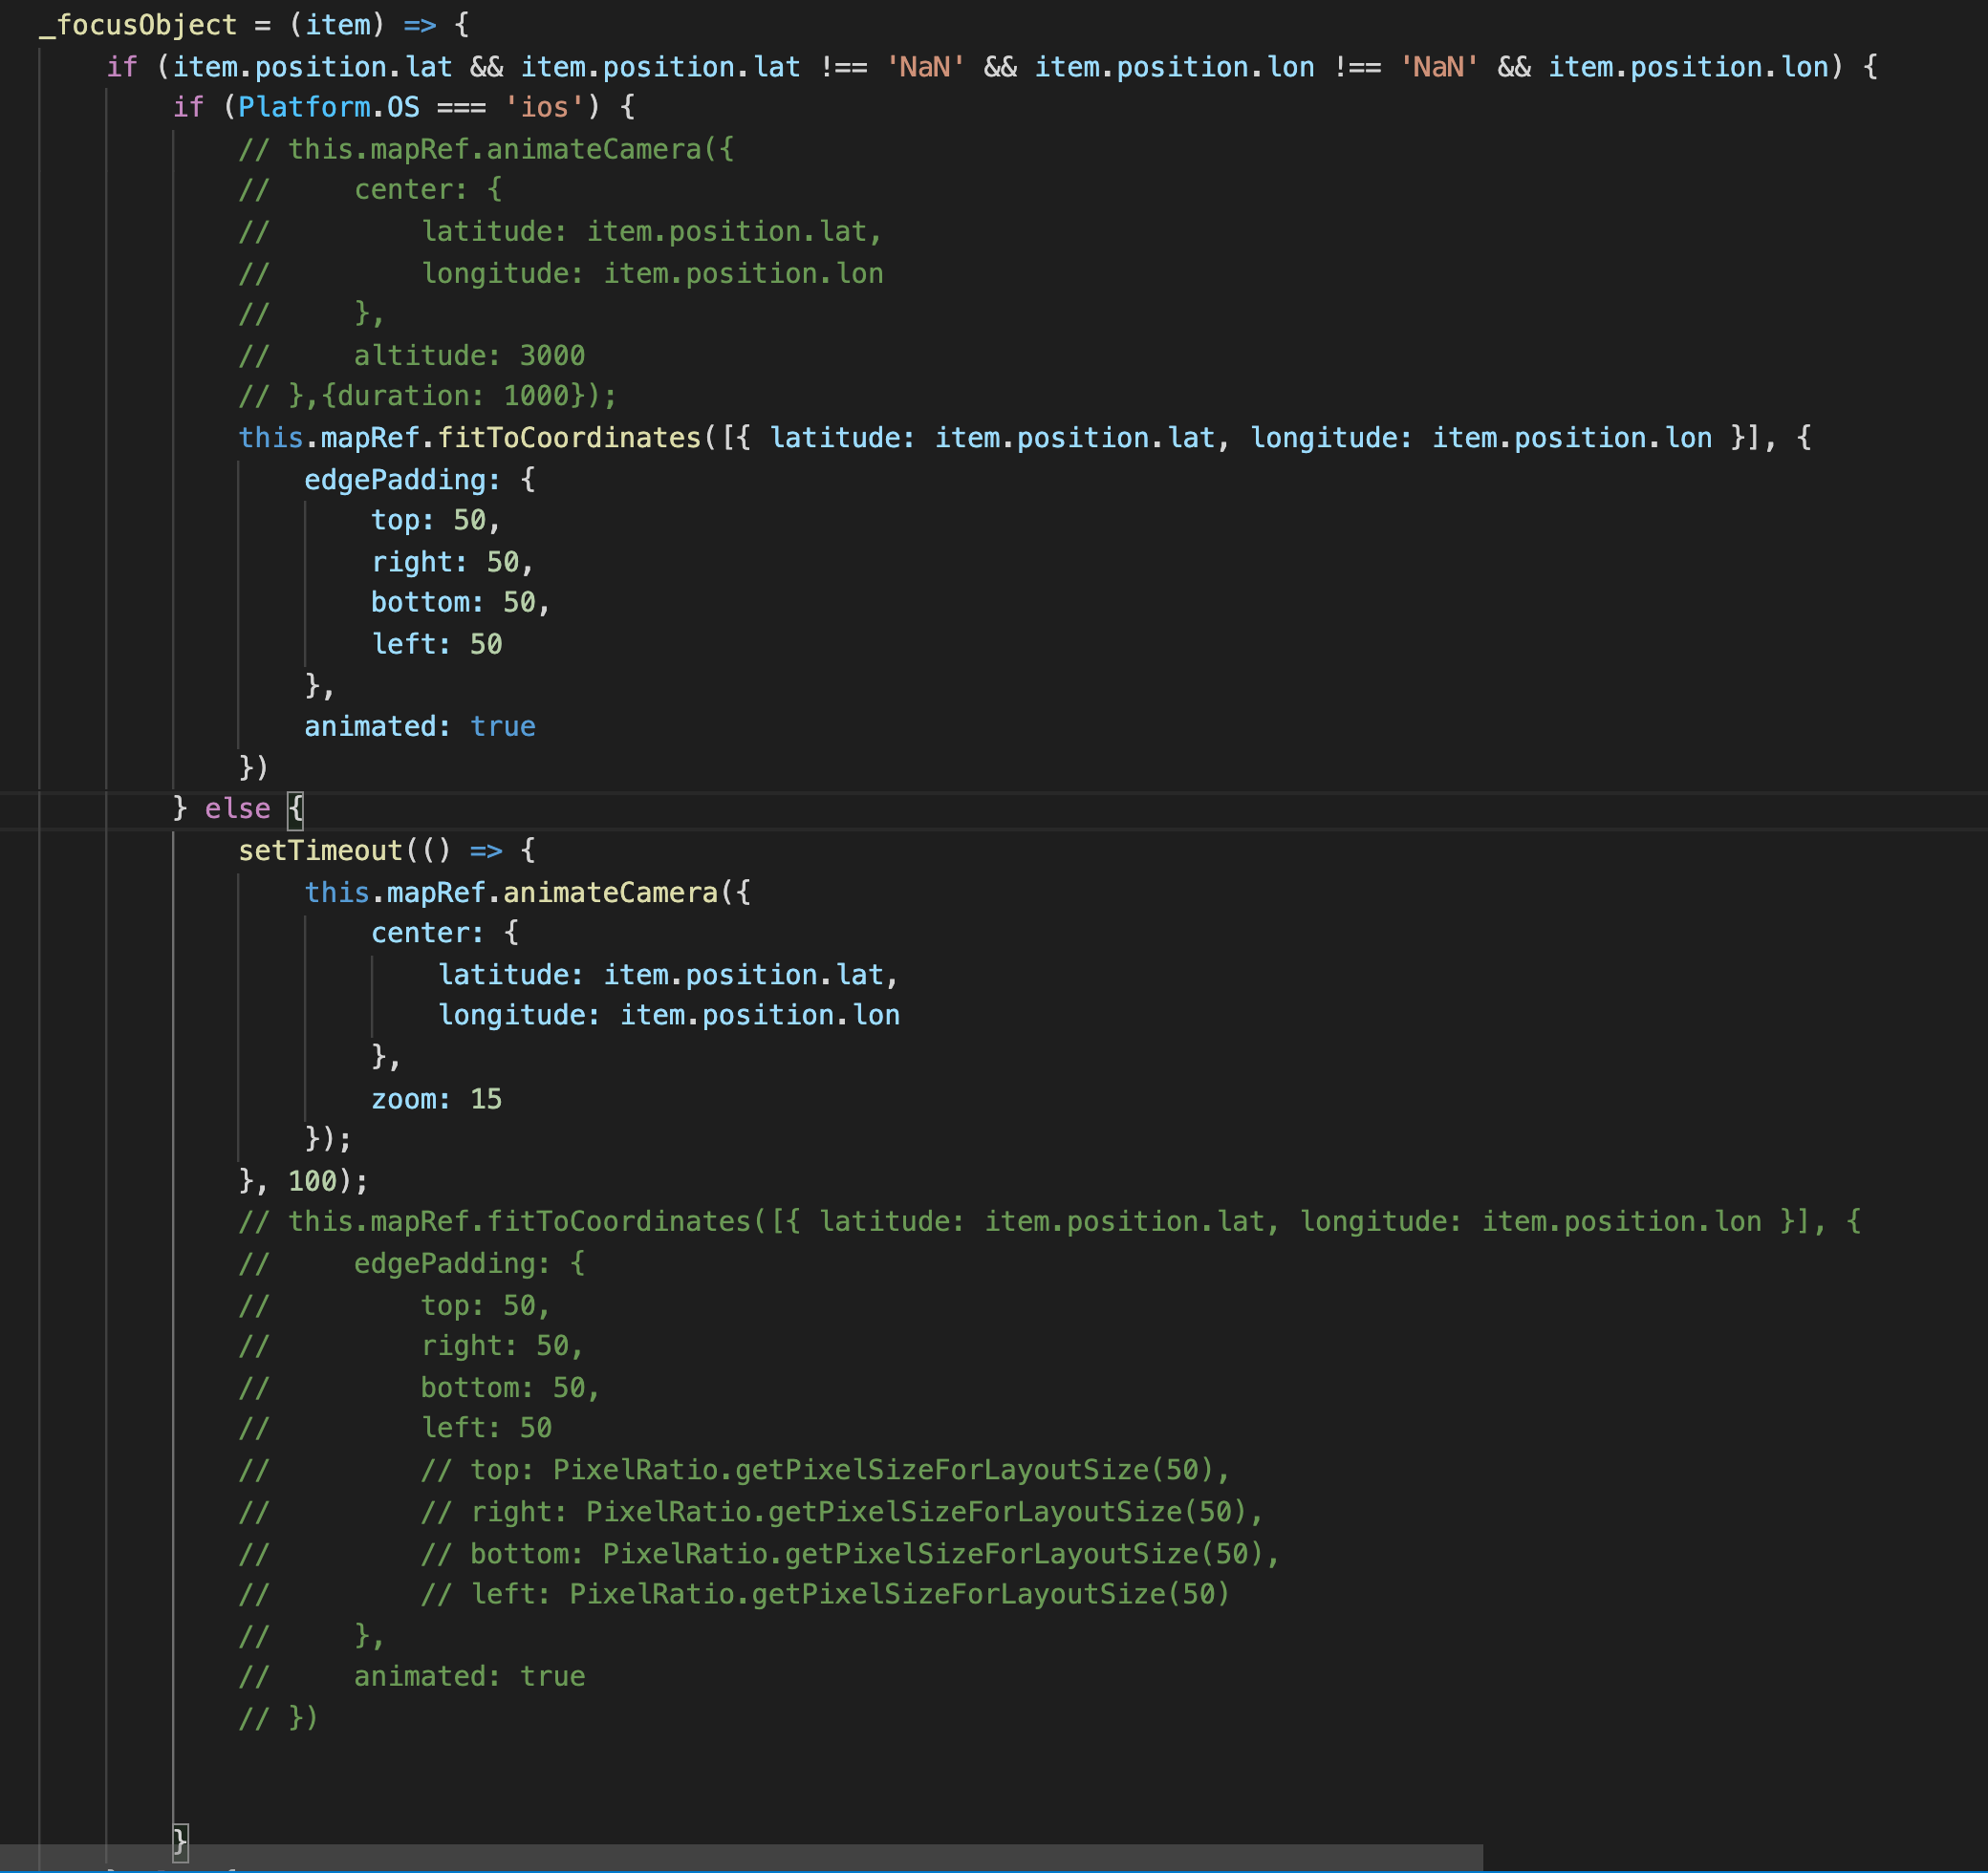Click the commented top: PixelRatio line
The image size is (1988, 1873).
pos(824,1470)
